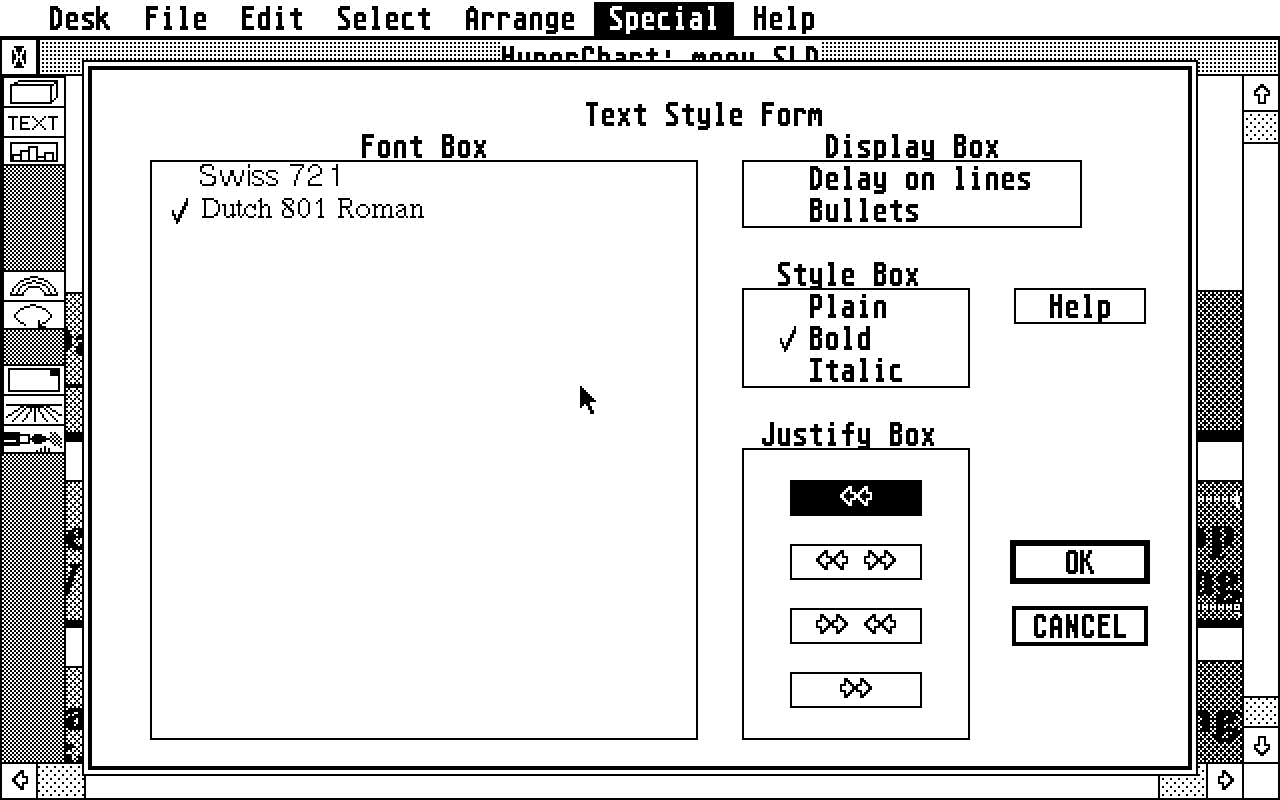
Task: Choose full justify (inward arrows) button
Action: (x=856, y=625)
